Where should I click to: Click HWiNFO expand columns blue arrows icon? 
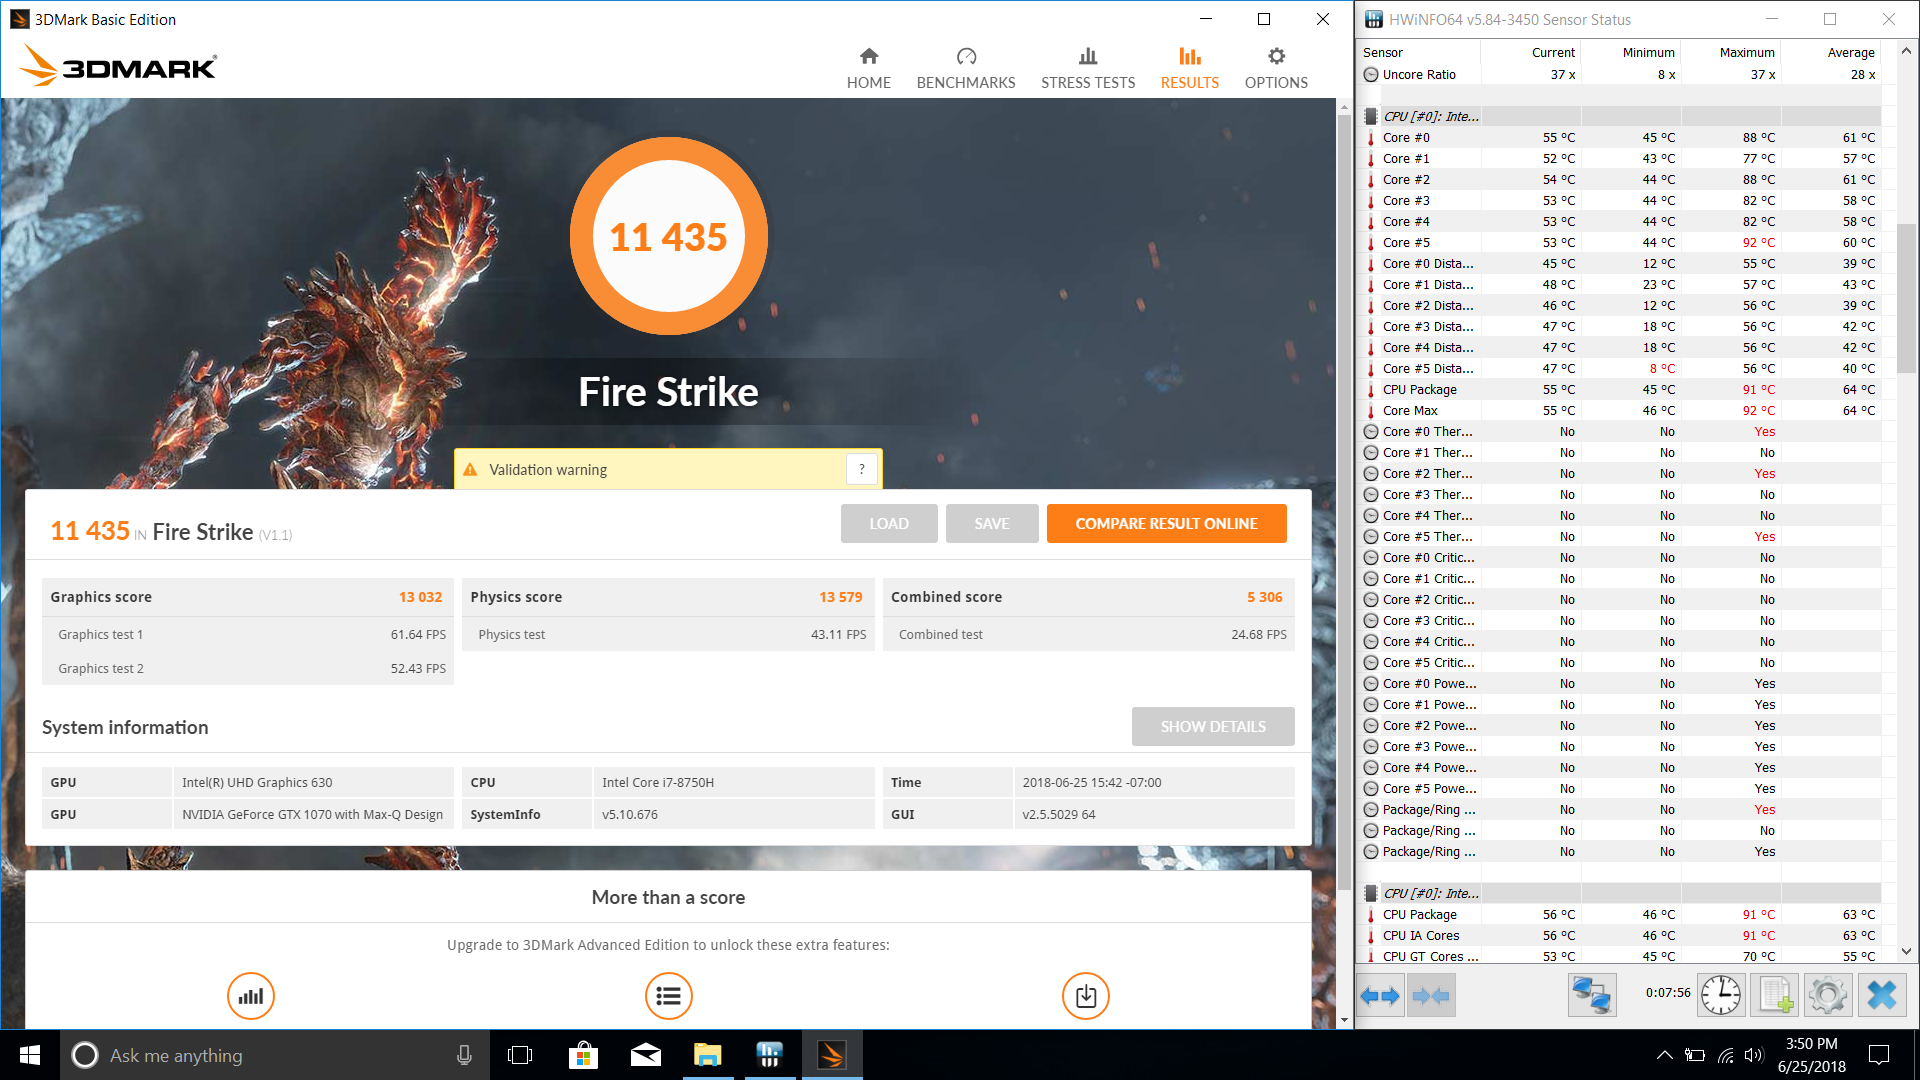pos(1380,995)
